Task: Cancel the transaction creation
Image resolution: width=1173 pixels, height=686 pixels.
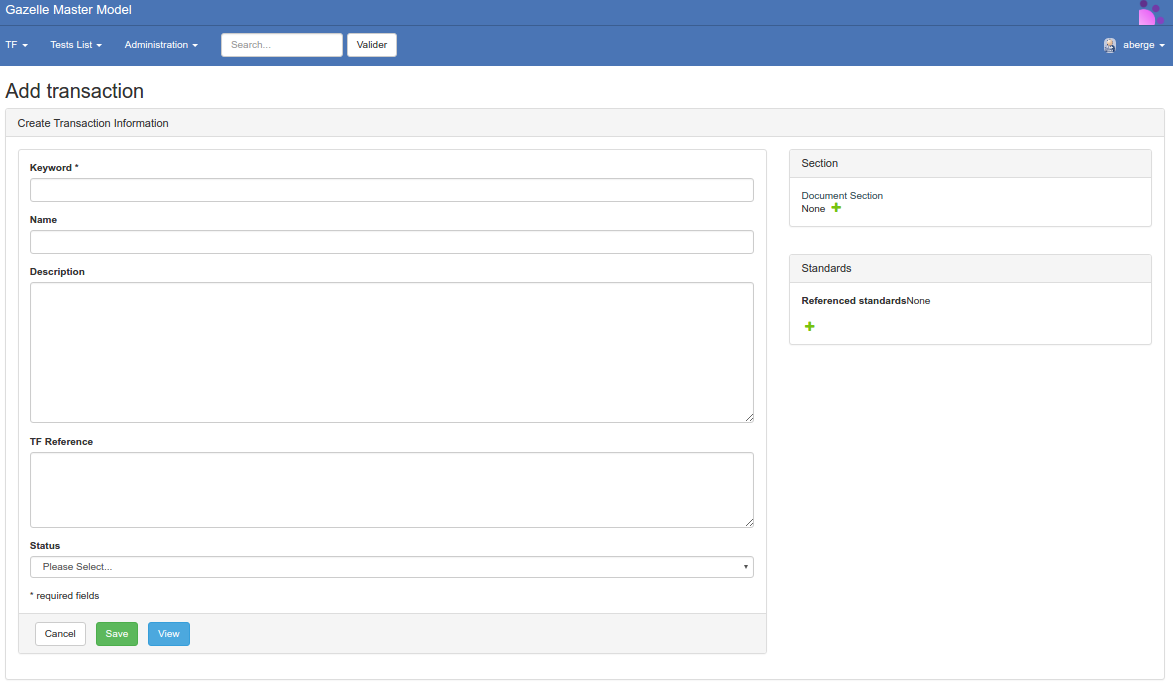Action: coord(60,634)
